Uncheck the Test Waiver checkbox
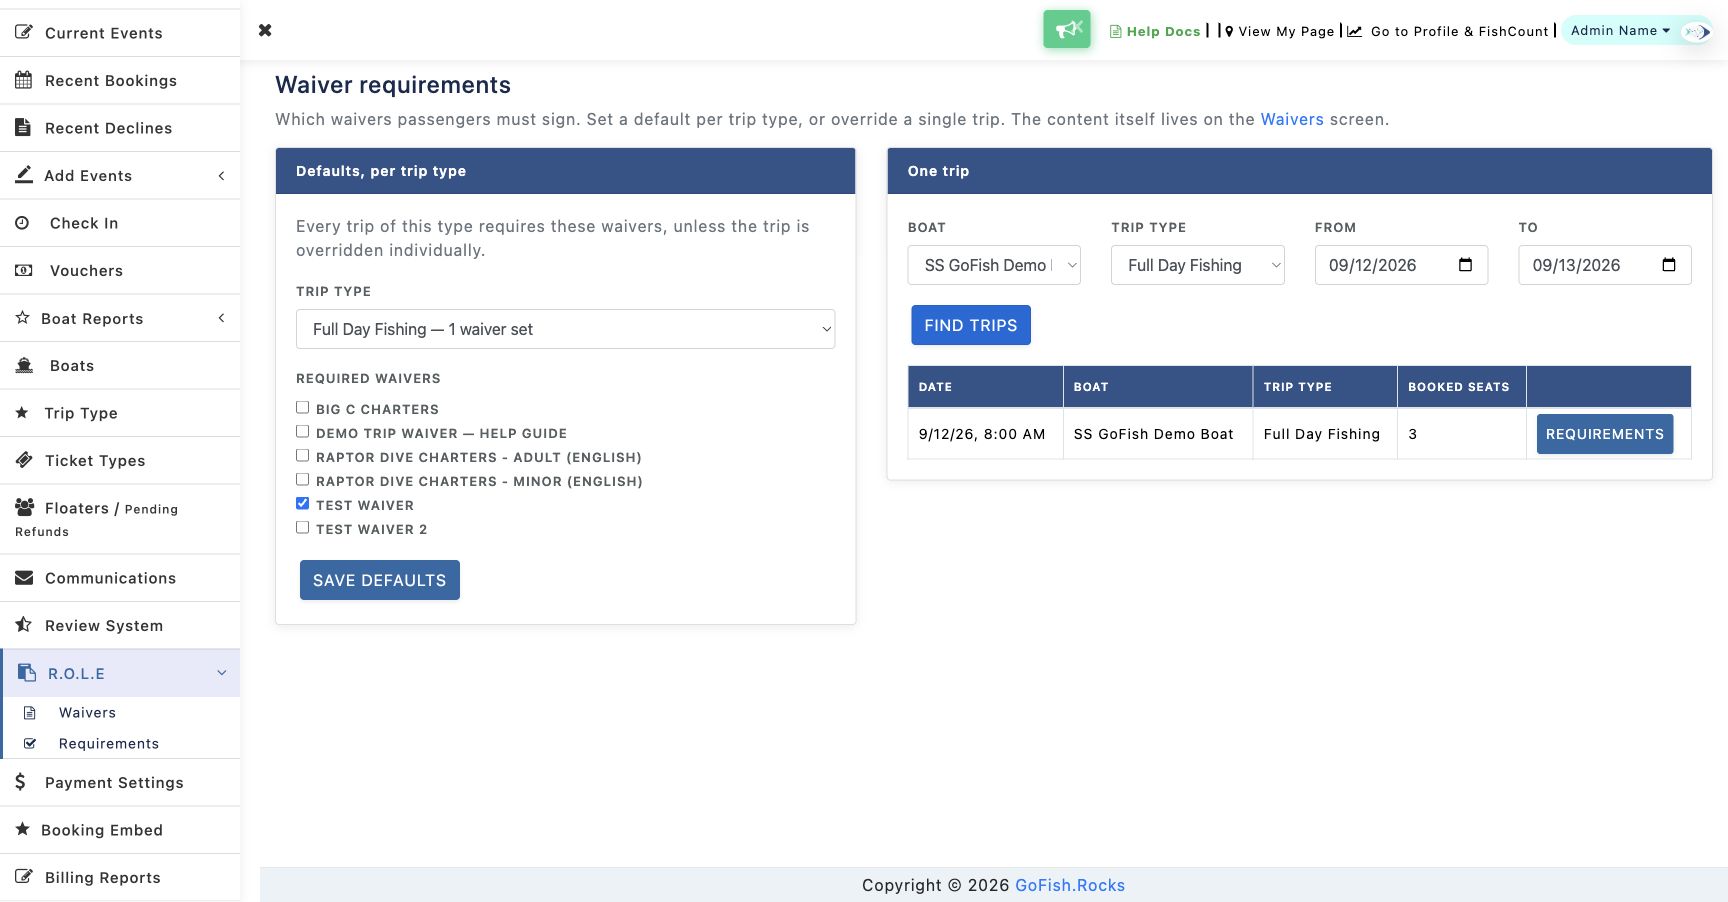Viewport: 1728px width, 902px height. (302, 504)
